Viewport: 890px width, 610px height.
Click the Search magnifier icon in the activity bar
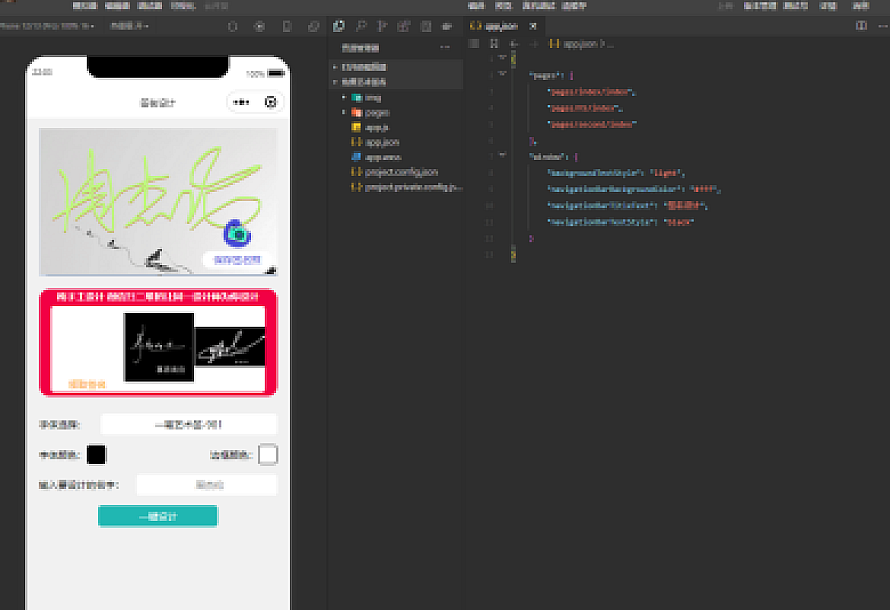[360, 26]
